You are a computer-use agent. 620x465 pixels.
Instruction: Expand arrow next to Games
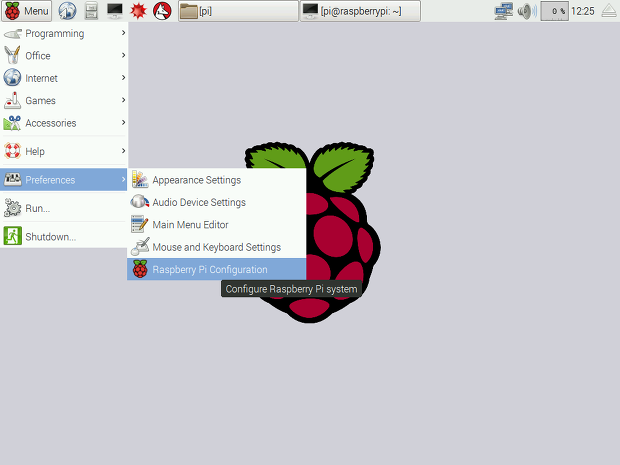coord(123,100)
